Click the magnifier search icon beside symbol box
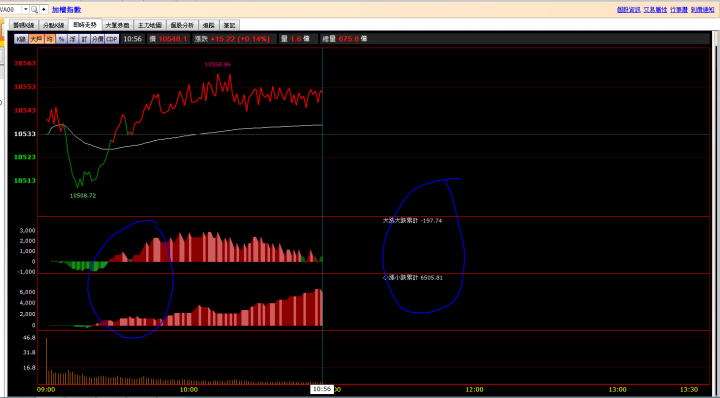The image size is (720, 398). pos(34,9)
